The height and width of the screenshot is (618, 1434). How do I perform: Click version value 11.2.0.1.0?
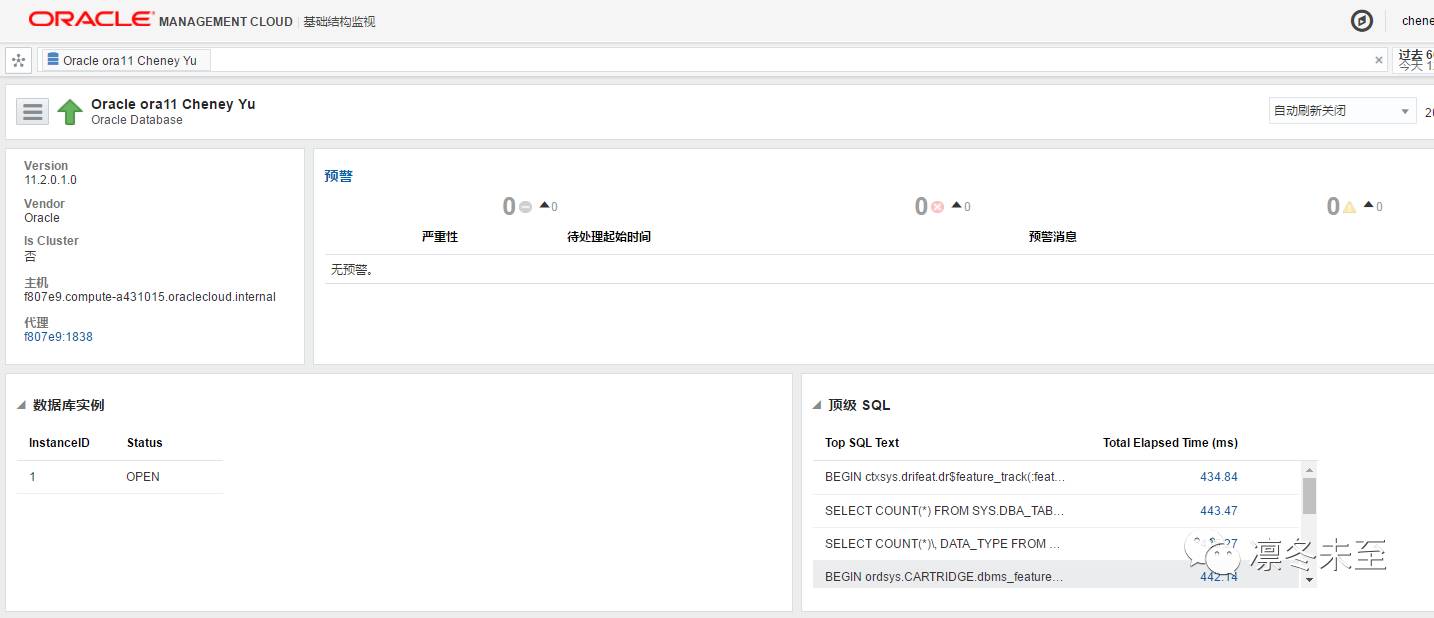pyautogui.click(x=50, y=180)
